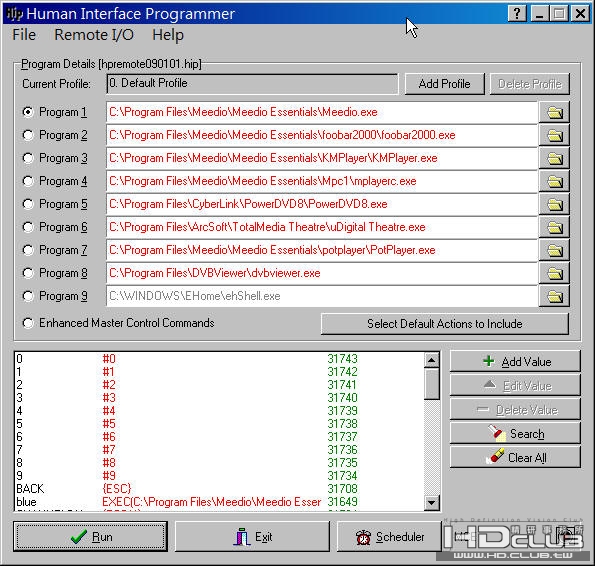
Task: Click the values list scroll down arrow
Action: (x=431, y=503)
